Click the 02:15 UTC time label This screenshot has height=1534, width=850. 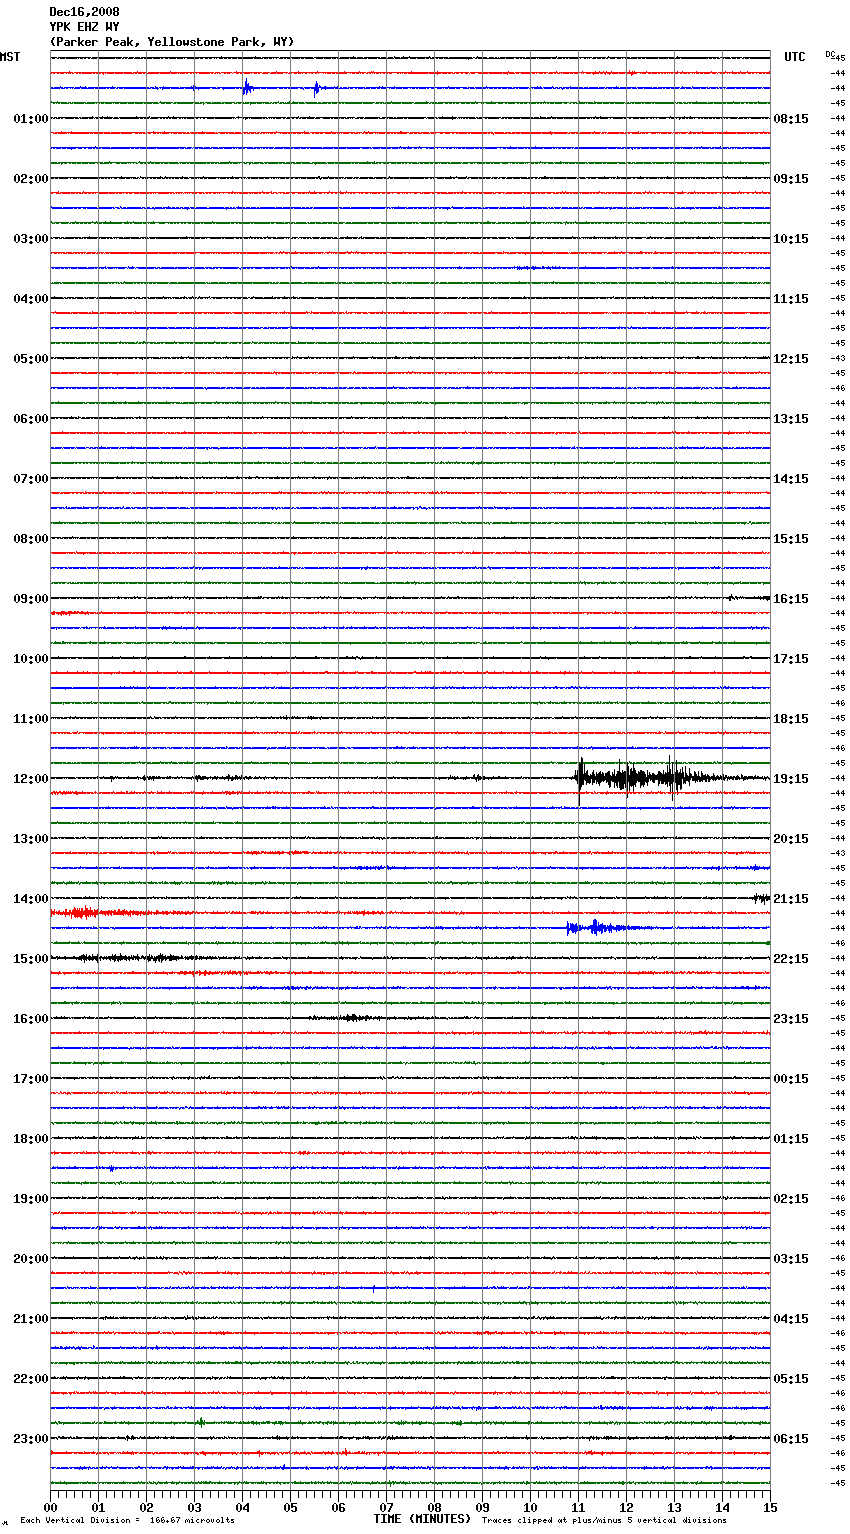tap(791, 1199)
